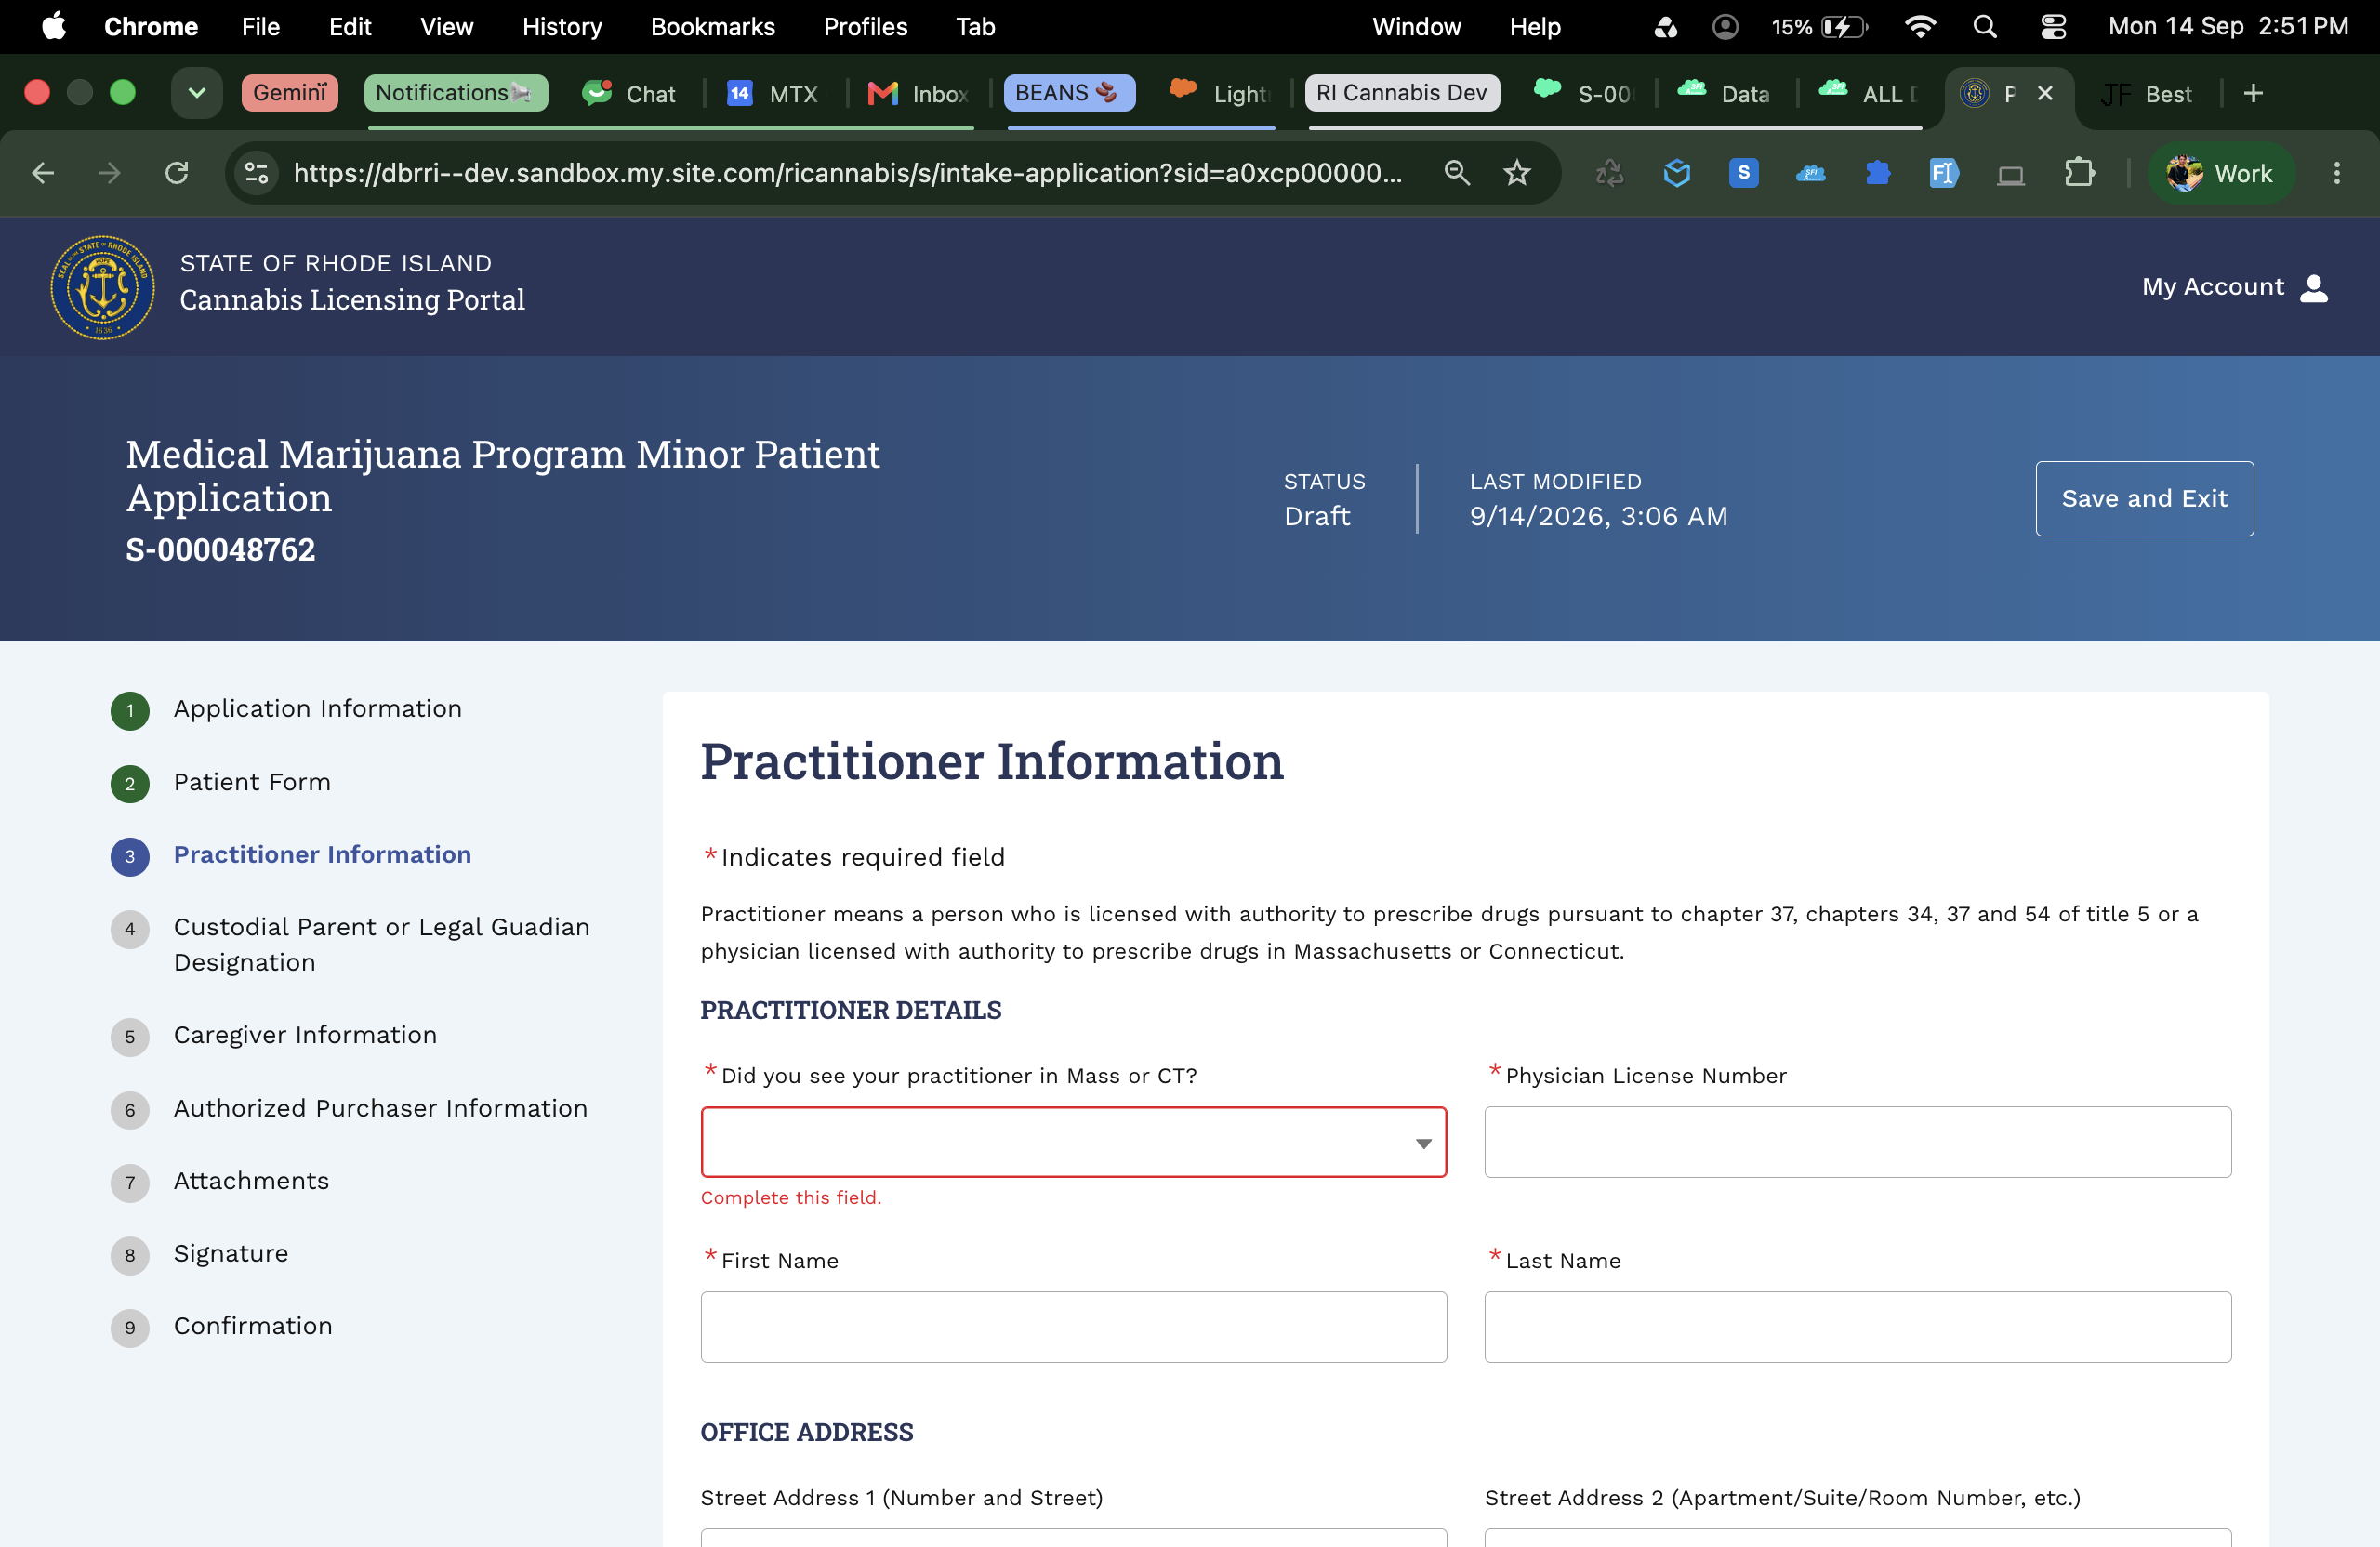Select Authorized Purchaser Information step

coord(380,1108)
